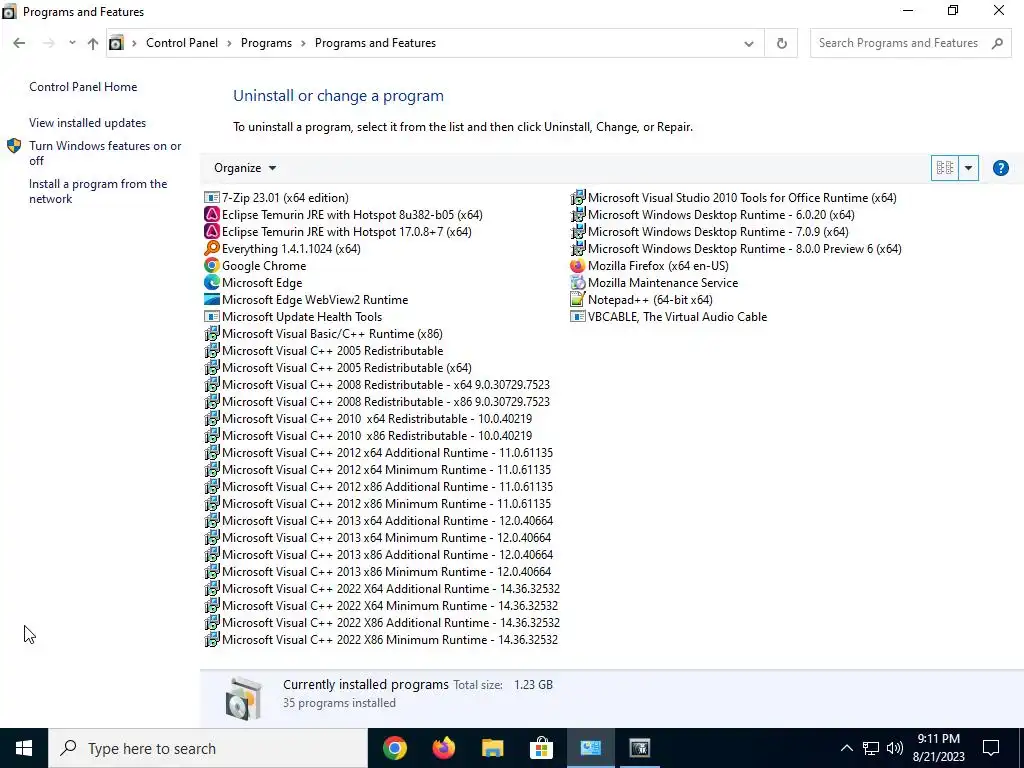Click Microsoft Update Health Tools icon
1024x768 pixels.
(x=212, y=316)
